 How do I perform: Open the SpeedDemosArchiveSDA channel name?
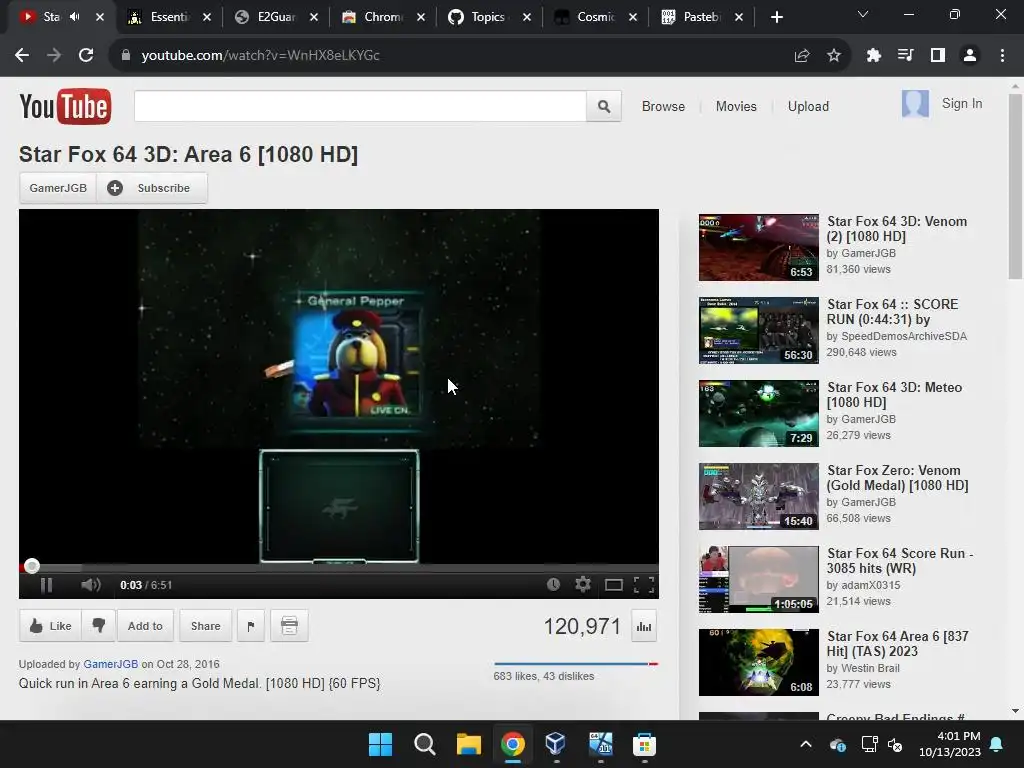pyautogui.click(x=904, y=336)
